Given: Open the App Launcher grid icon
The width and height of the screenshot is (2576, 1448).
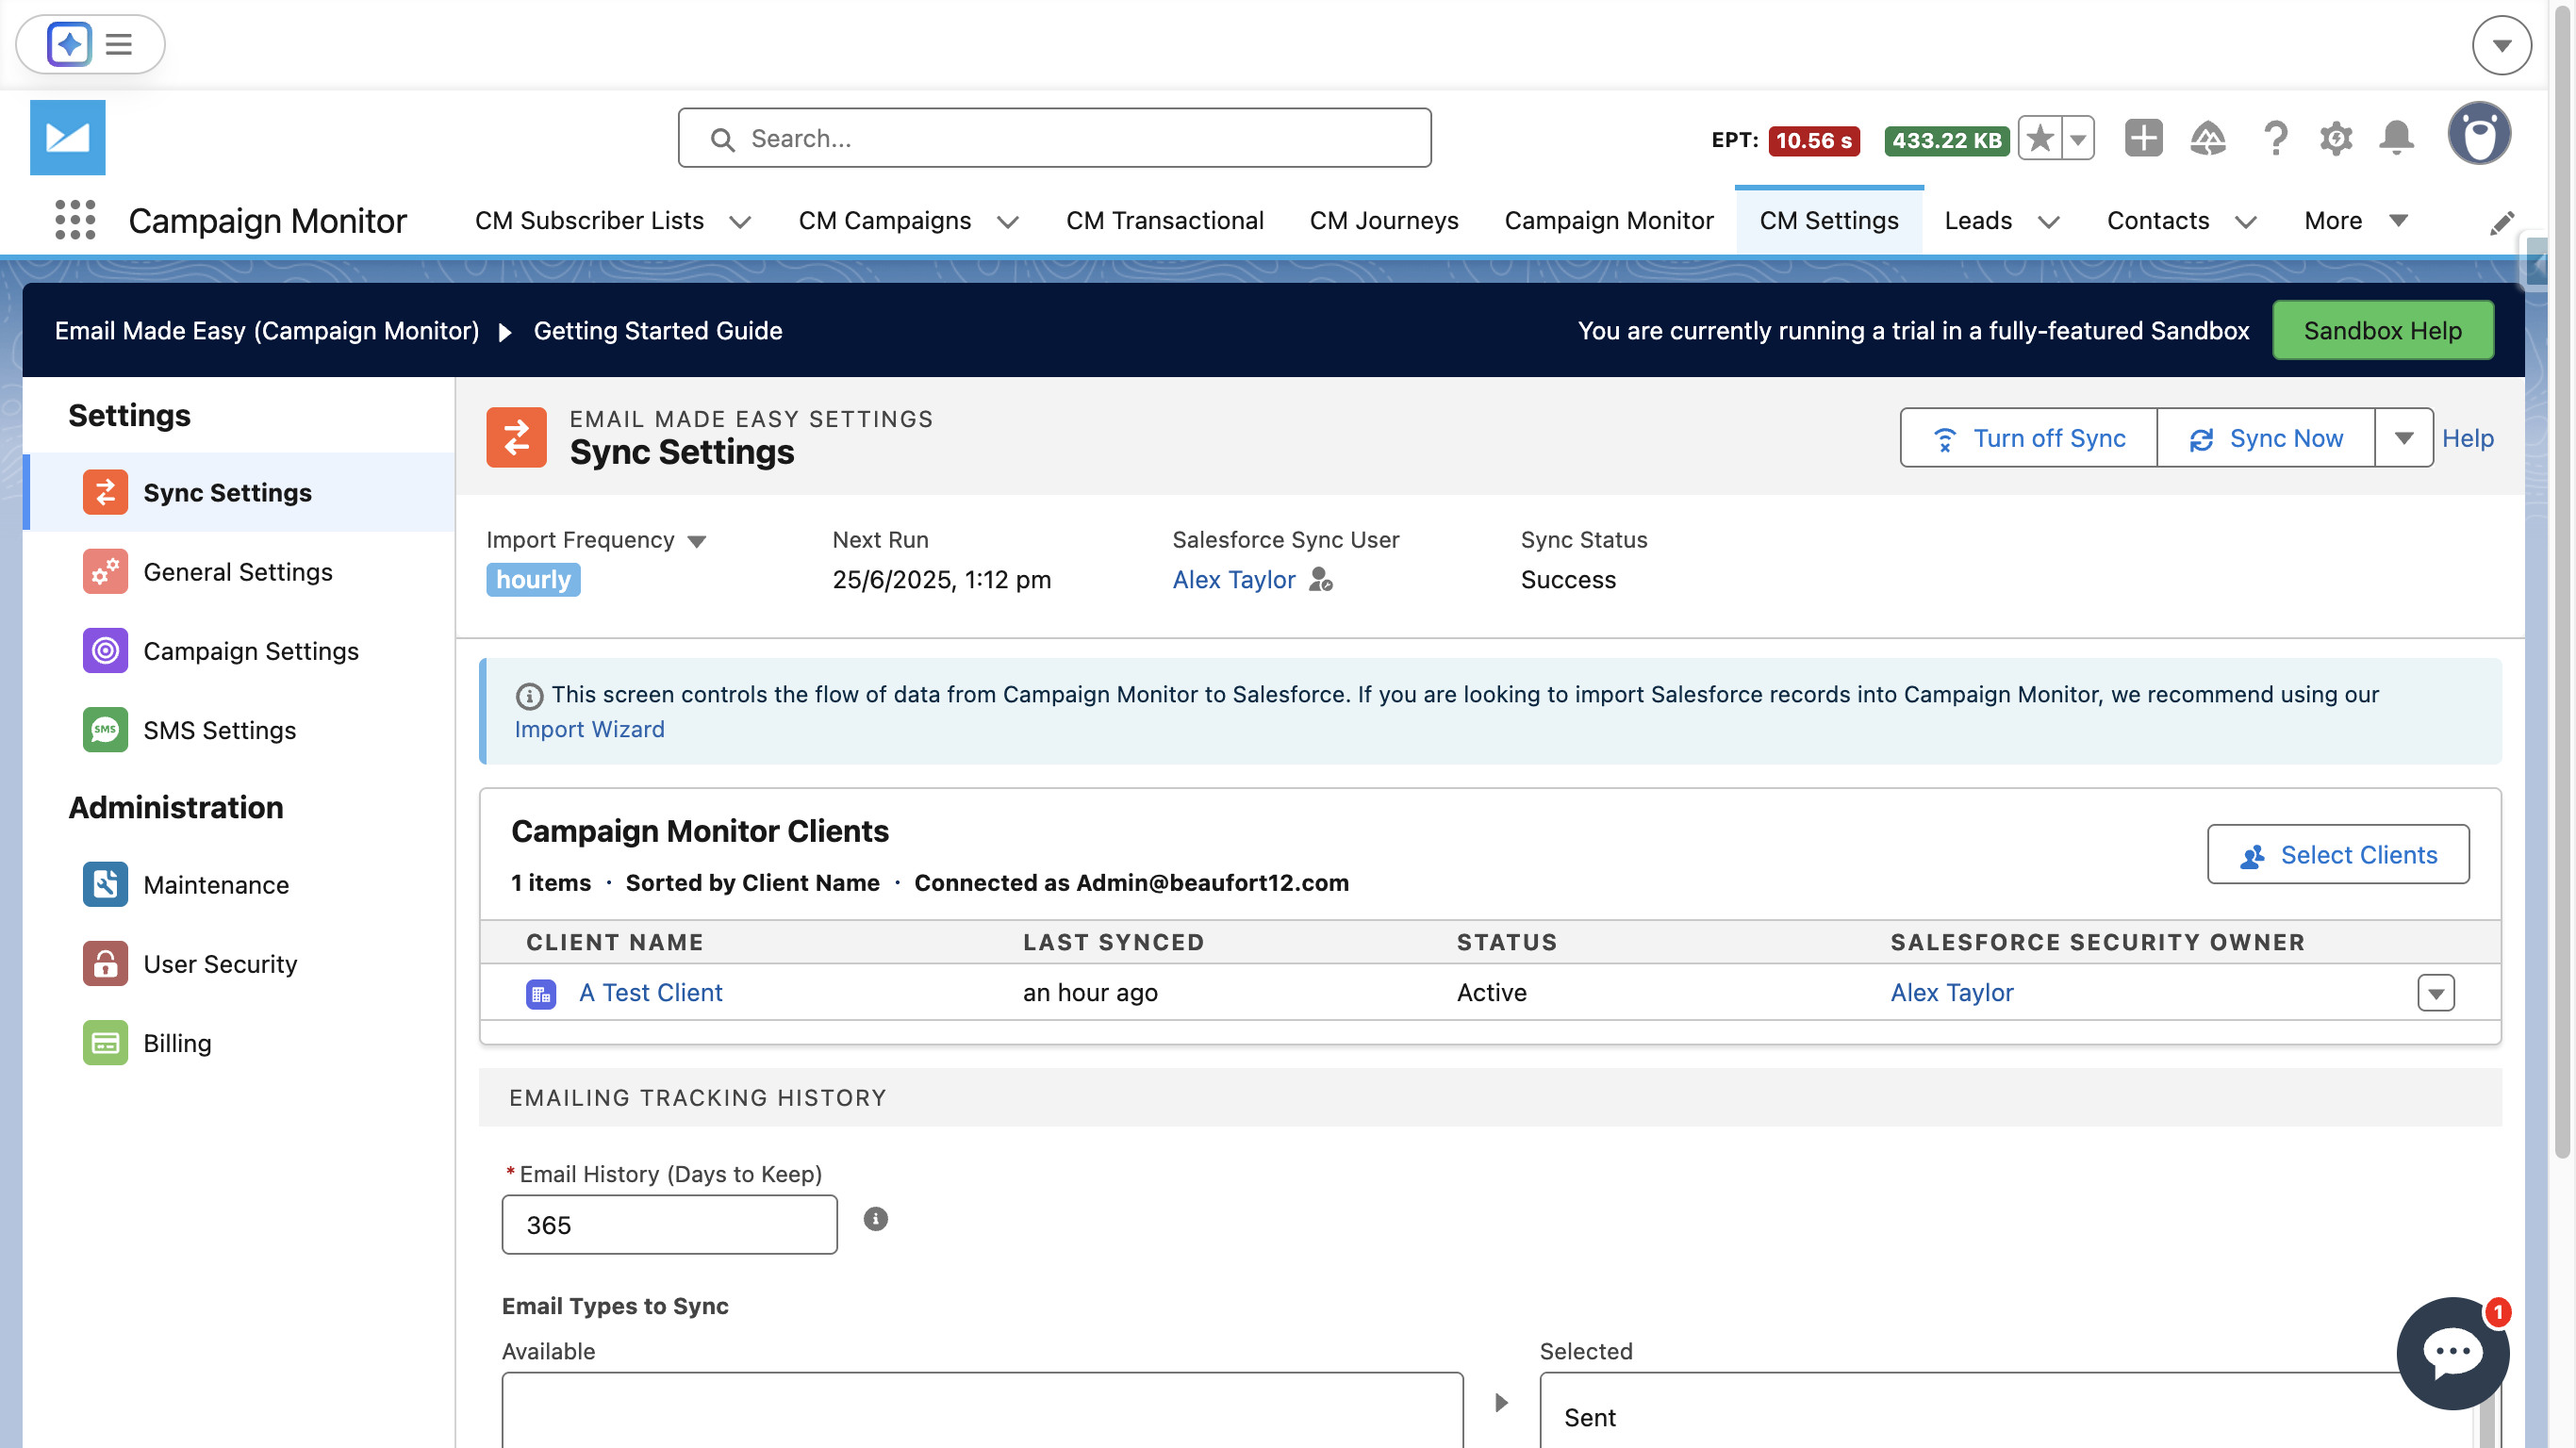Looking at the screenshot, I should 75,219.
